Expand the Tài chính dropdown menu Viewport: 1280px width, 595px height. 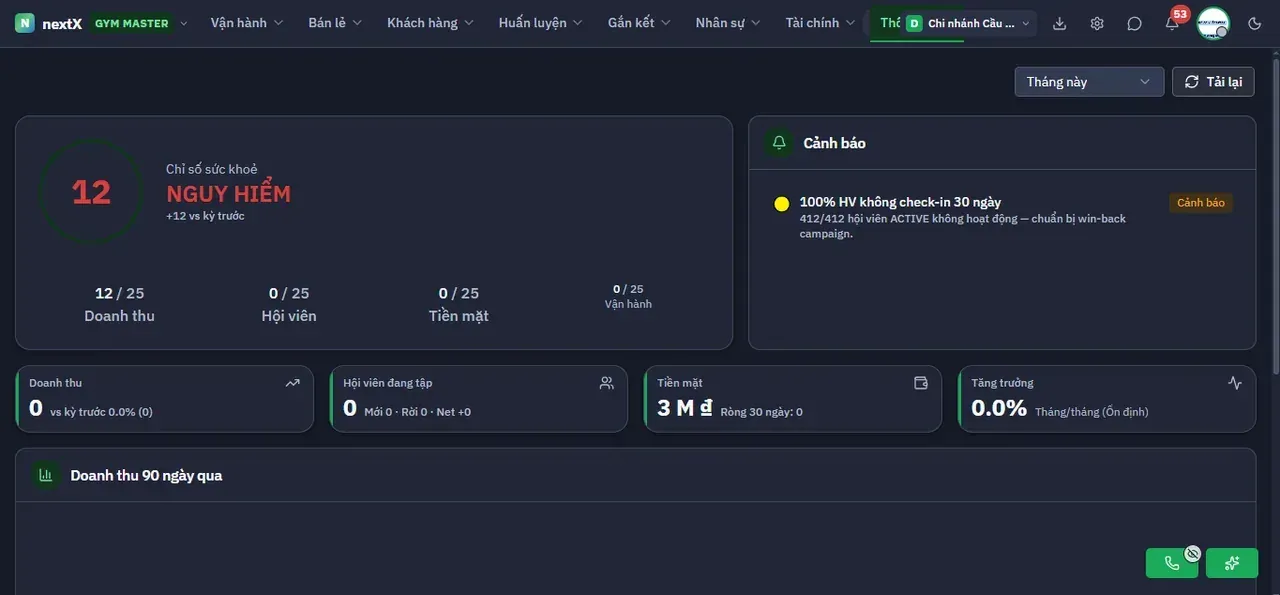[x=820, y=23]
